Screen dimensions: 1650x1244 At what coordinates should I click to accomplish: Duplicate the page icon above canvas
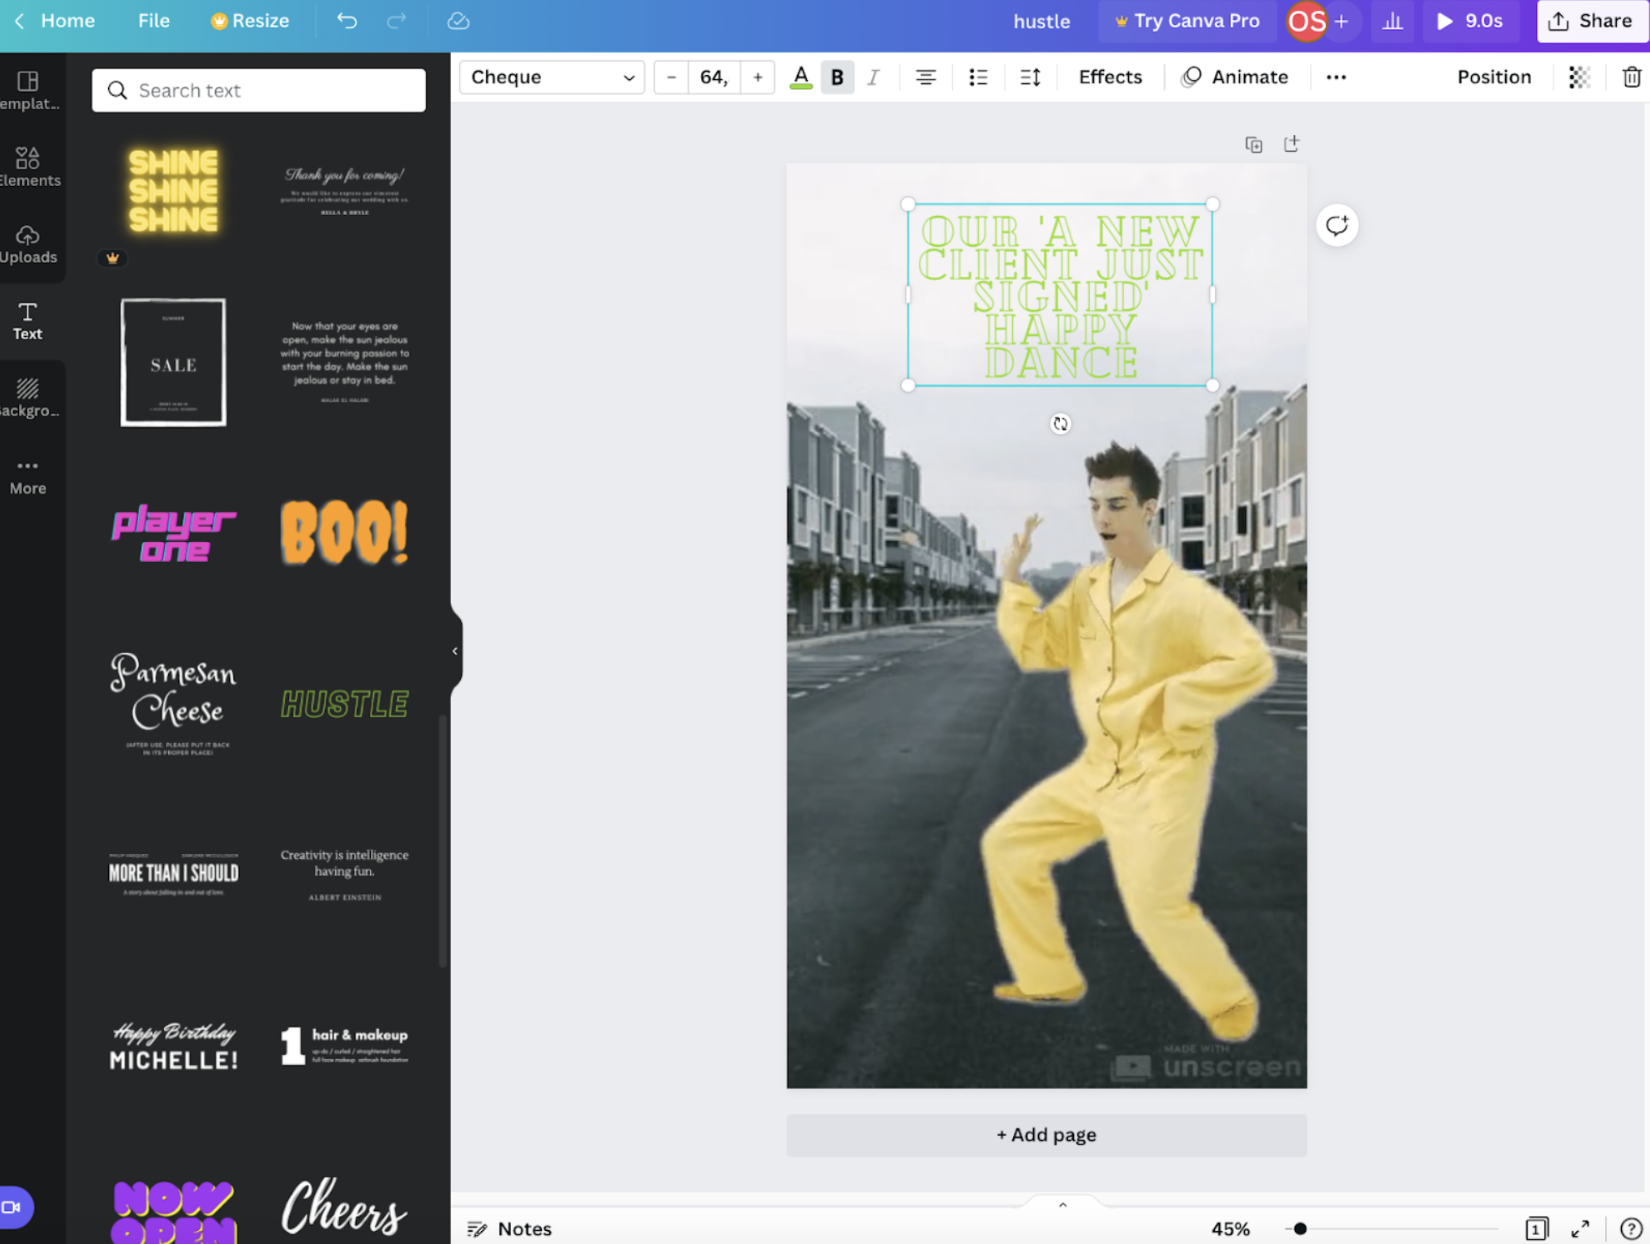coord(1253,145)
